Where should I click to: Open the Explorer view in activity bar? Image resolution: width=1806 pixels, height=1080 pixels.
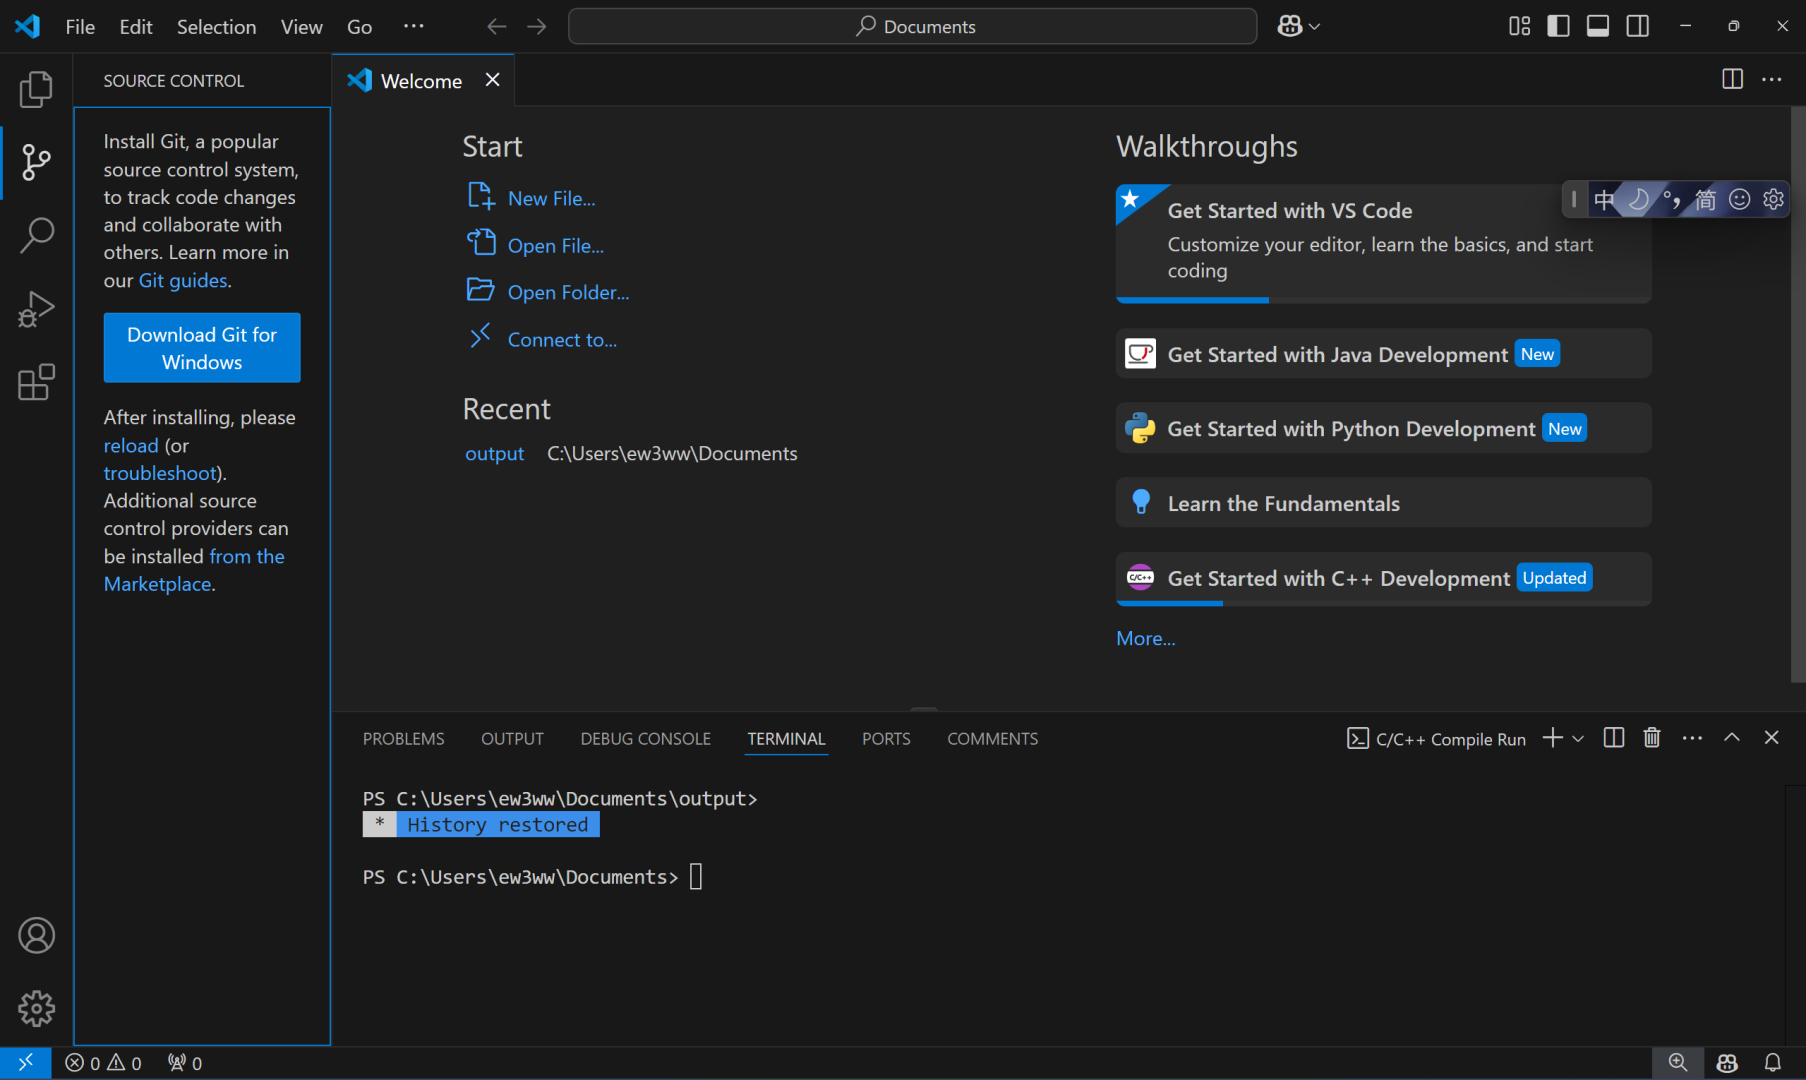(x=36, y=90)
